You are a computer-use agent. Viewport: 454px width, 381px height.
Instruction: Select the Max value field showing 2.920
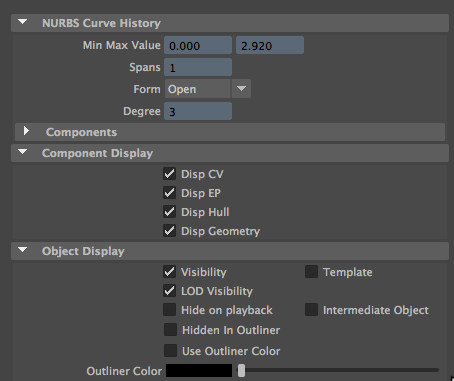[270, 45]
